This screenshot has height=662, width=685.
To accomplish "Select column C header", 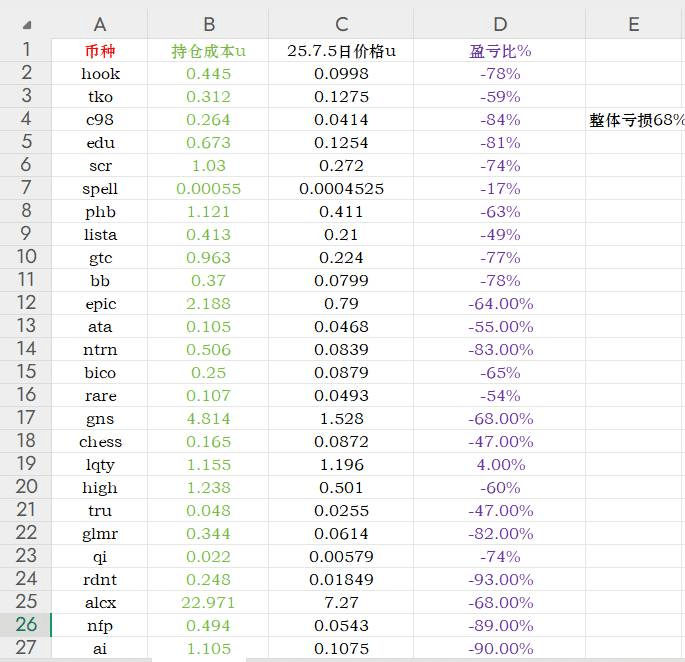I will (341, 24).
